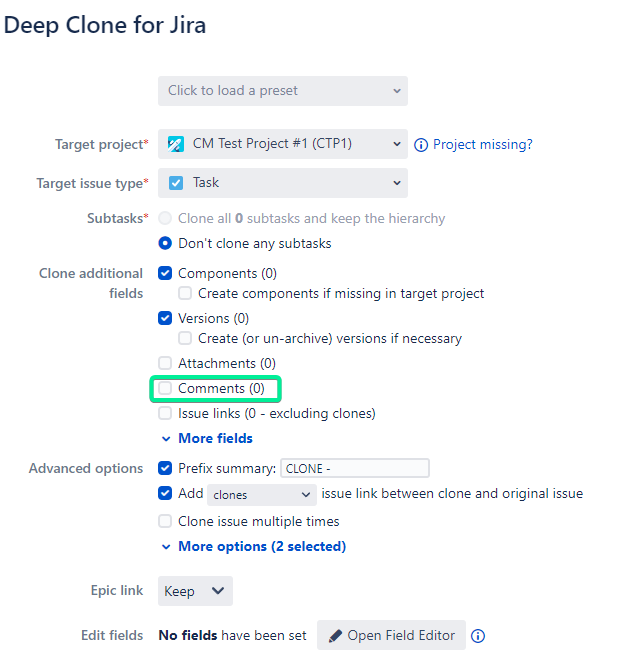Enable 'Clone issue multiple times' checkbox
This screenshot has height=670, width=639.
tap(165, 521)
